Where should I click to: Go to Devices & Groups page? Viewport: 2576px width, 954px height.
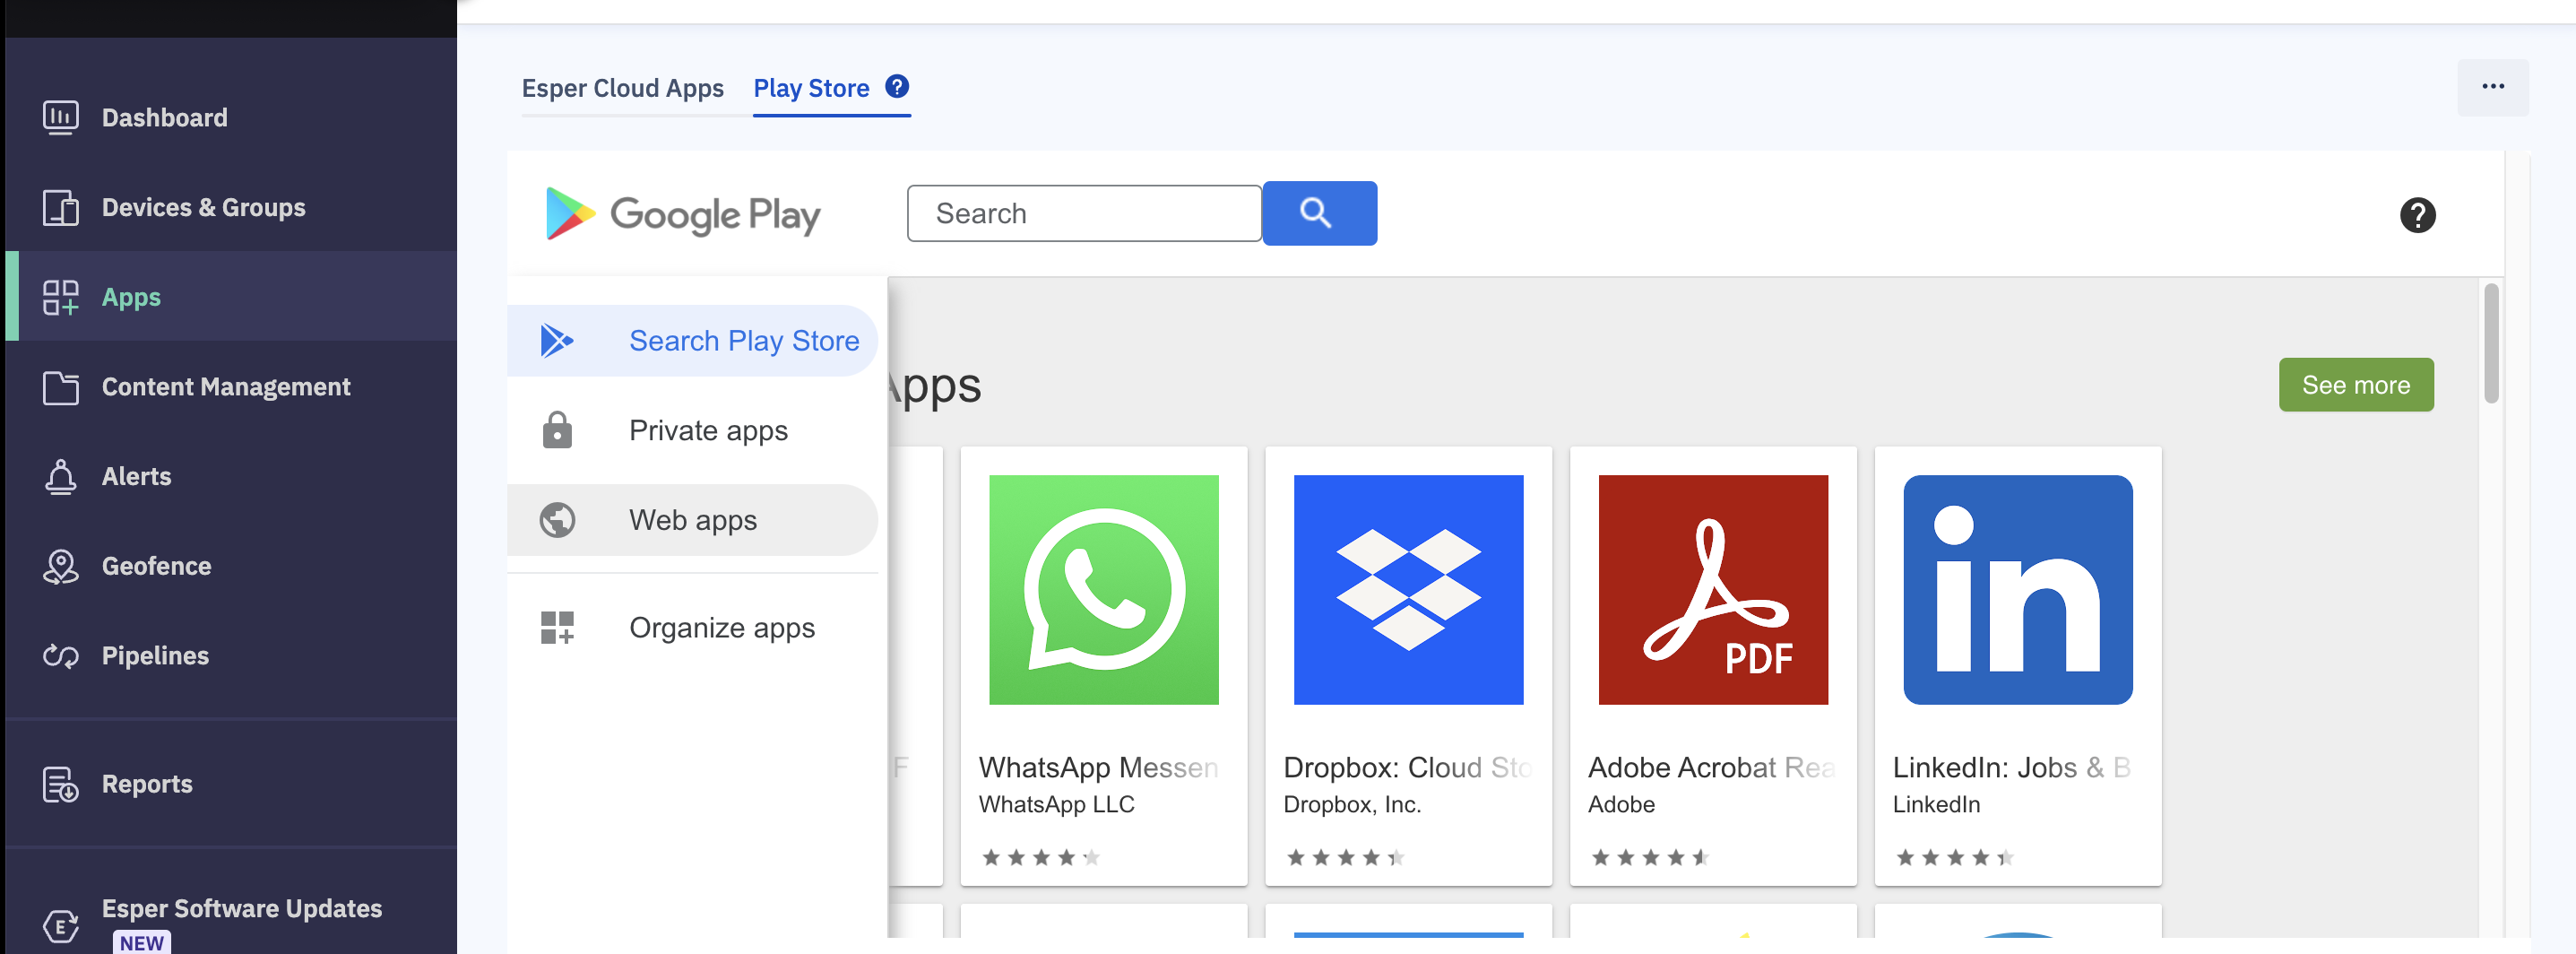pyautogui.click(x=204, y=208)
